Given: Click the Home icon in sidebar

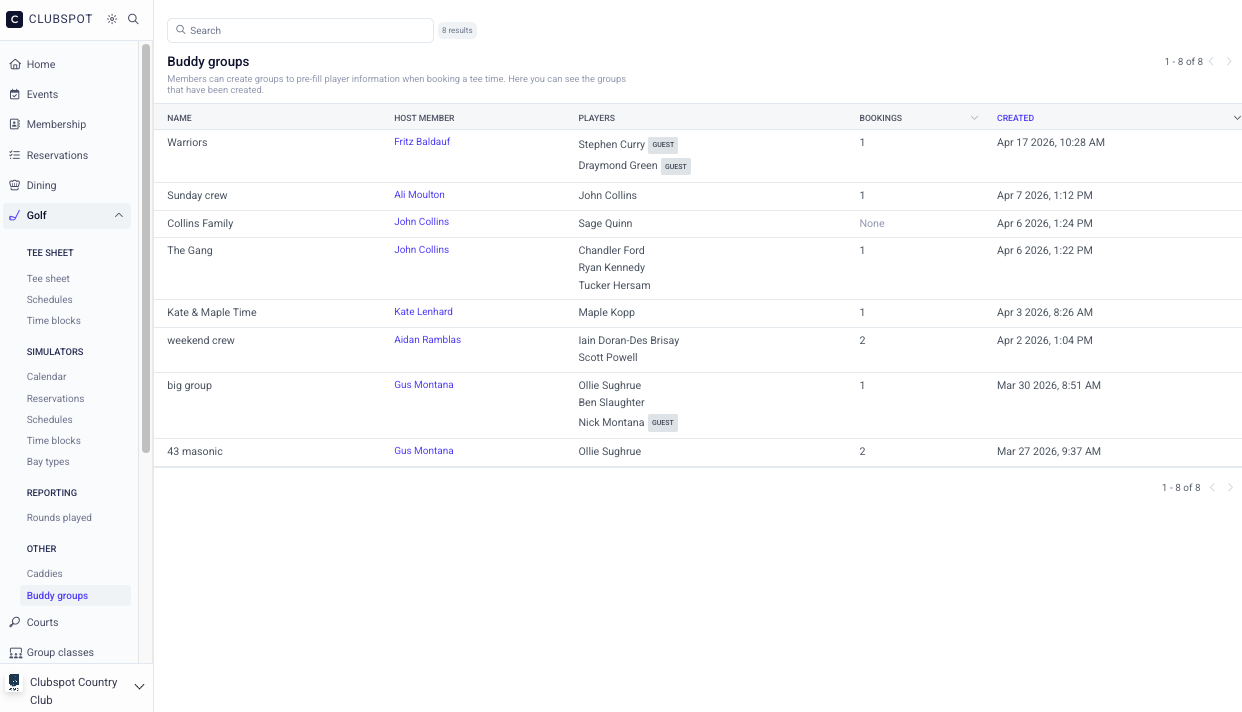Looking at the screenshot, I should 15,64.
